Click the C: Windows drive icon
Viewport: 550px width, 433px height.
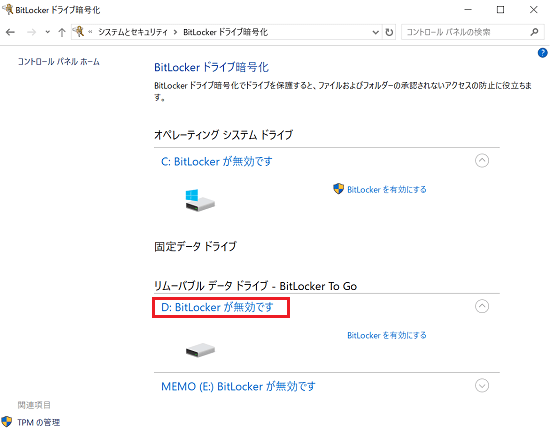(200, 200)
